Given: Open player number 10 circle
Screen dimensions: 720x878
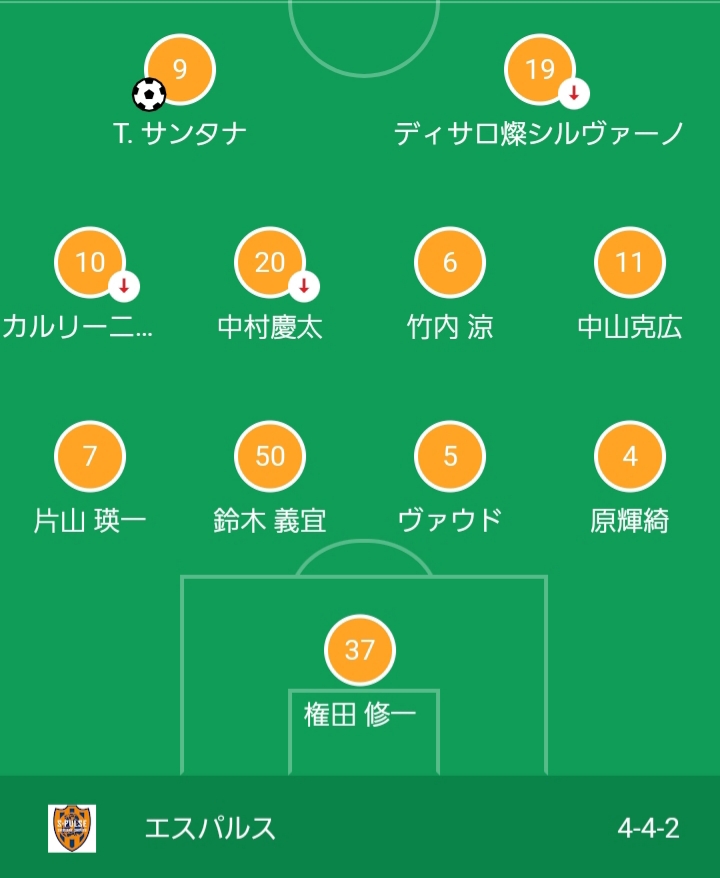Looking at the screenshot, I should point(90,262).
